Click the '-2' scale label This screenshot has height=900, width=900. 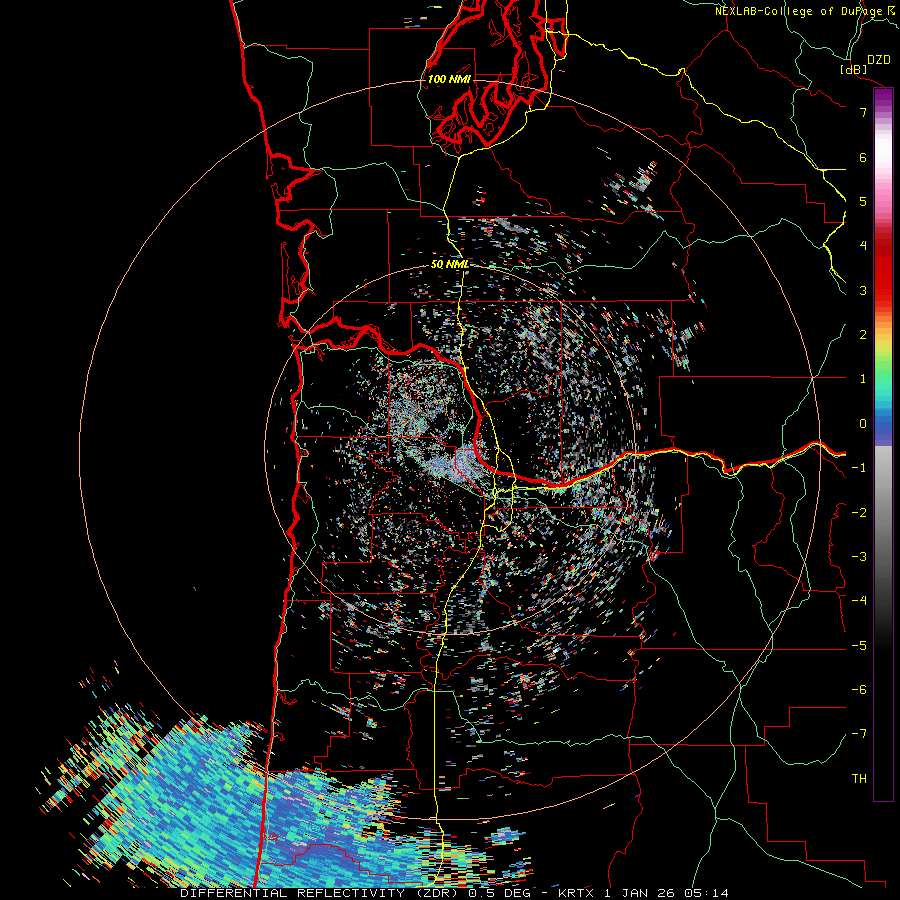tap(859, 513)
